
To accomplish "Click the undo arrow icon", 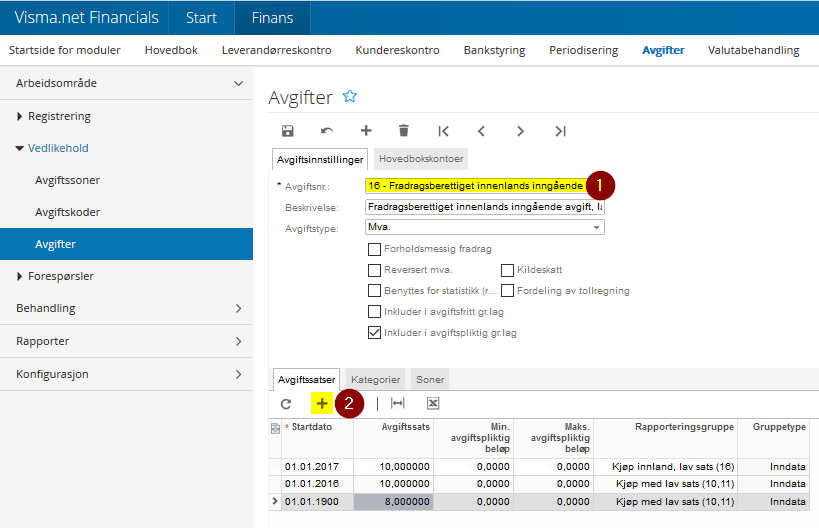I will click(327, 131).
